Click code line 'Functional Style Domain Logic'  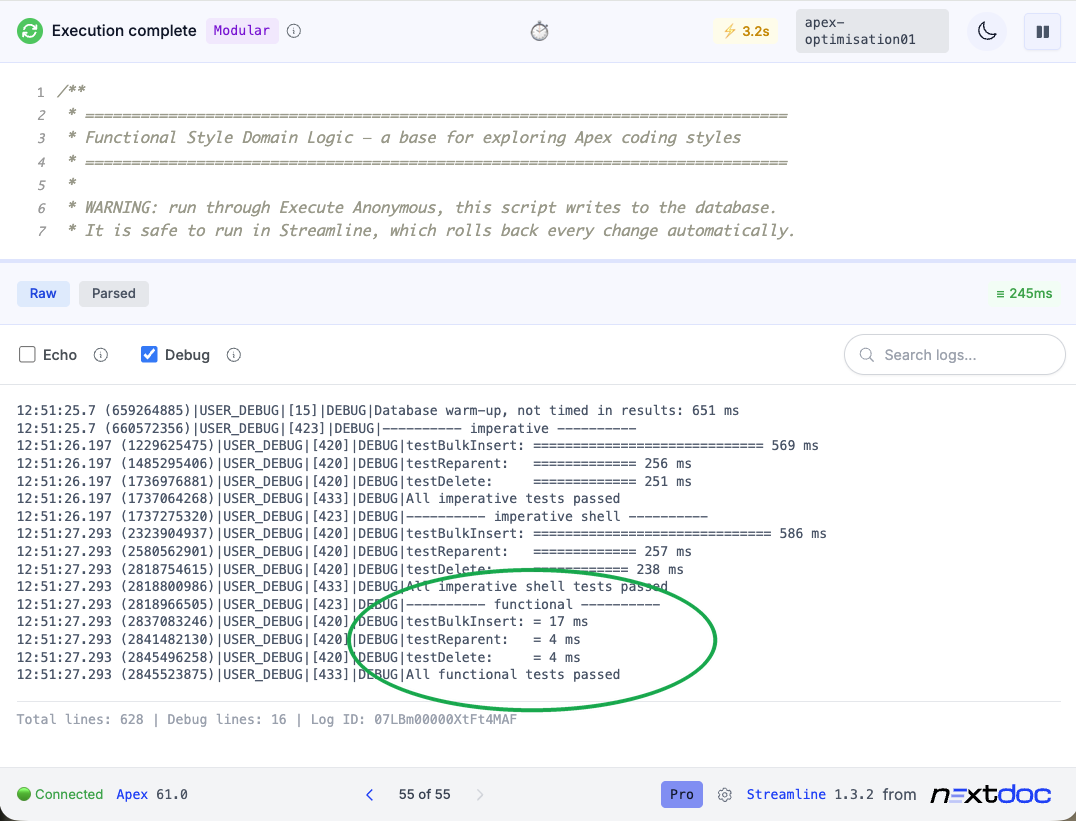coord(413,137)
